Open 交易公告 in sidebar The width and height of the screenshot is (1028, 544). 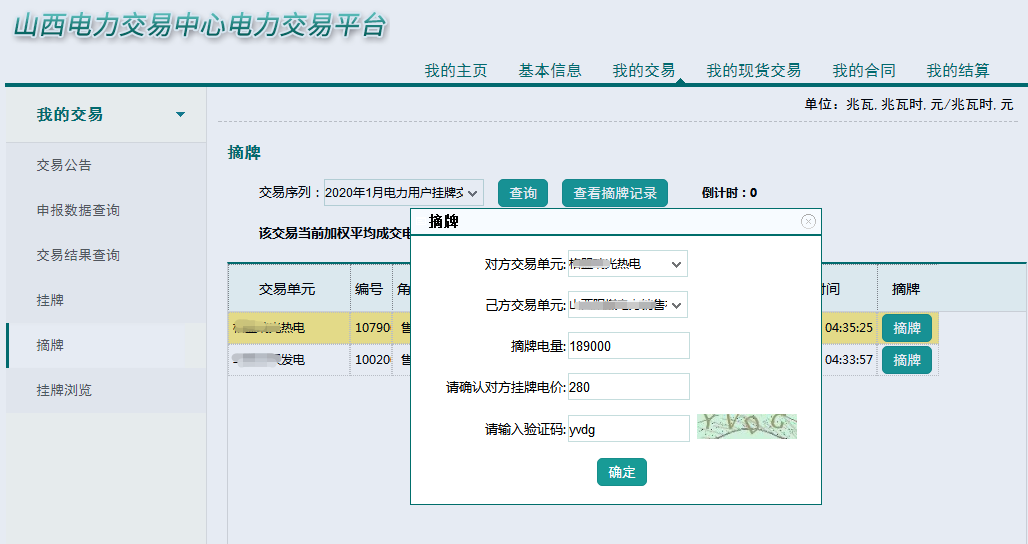[x=64, y=165]
